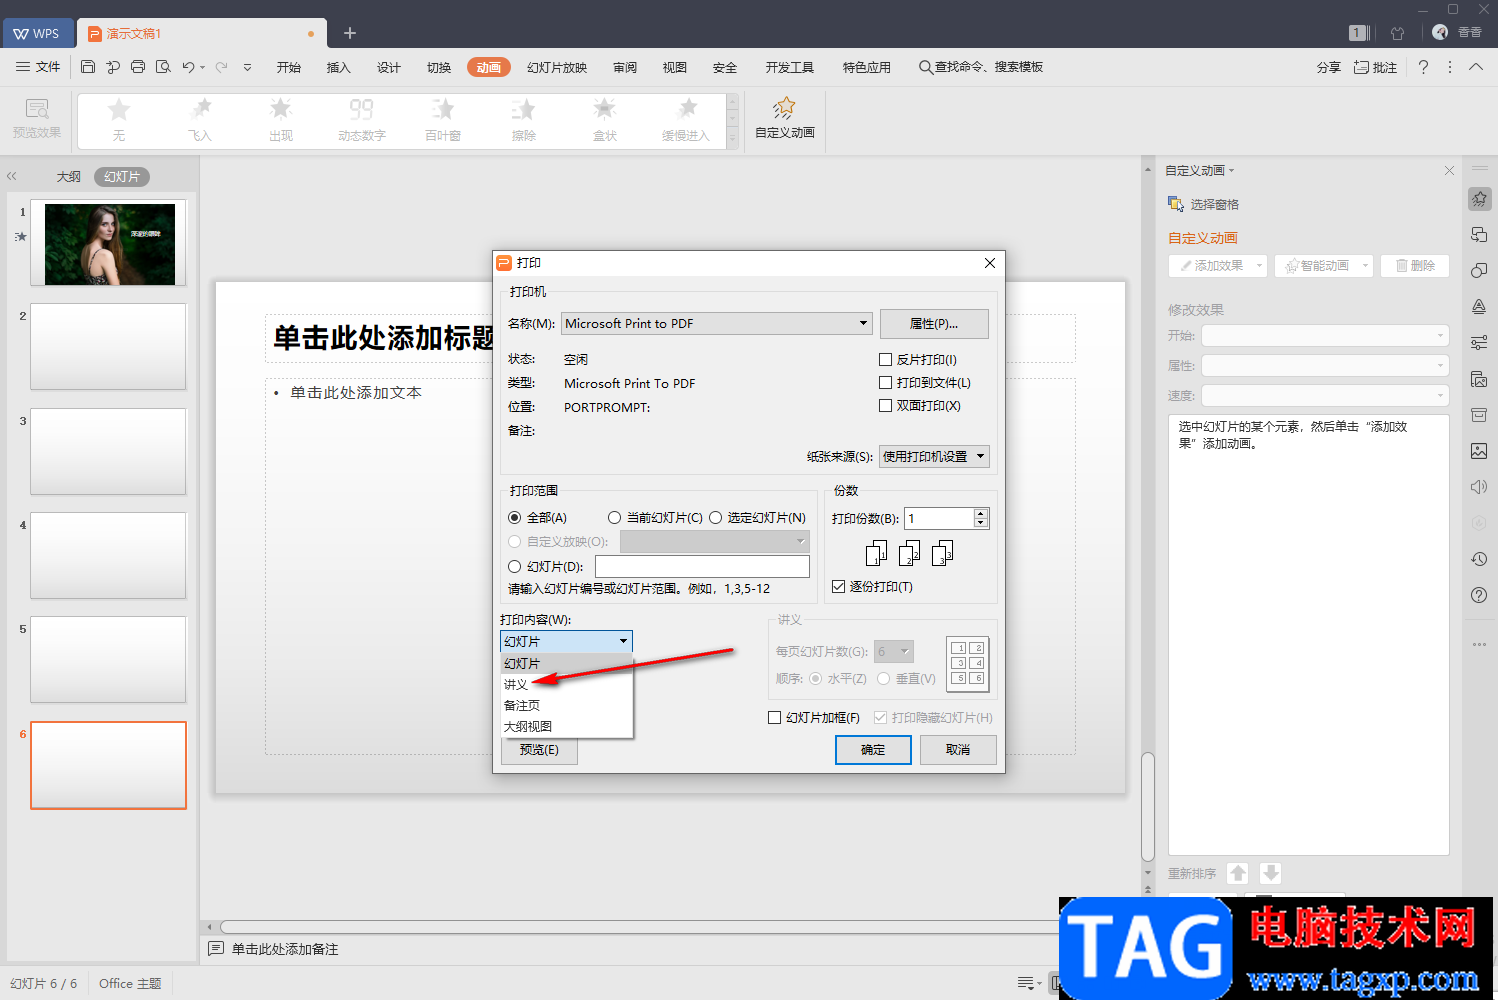Image resolution: width=1498 pixels, height=1000 pixels.
Task: Click the Share (分享) button
Action: point(1328,67)
